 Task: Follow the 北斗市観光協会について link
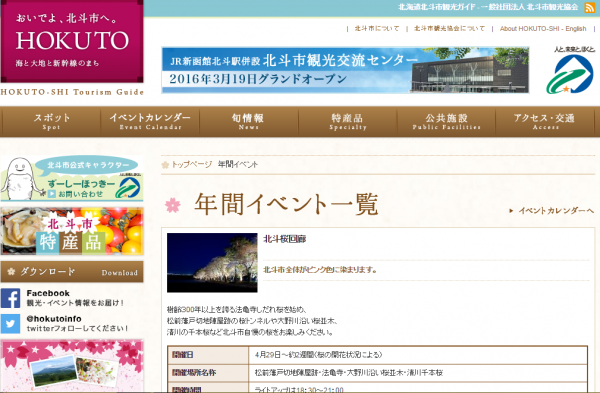pos(449,29)
